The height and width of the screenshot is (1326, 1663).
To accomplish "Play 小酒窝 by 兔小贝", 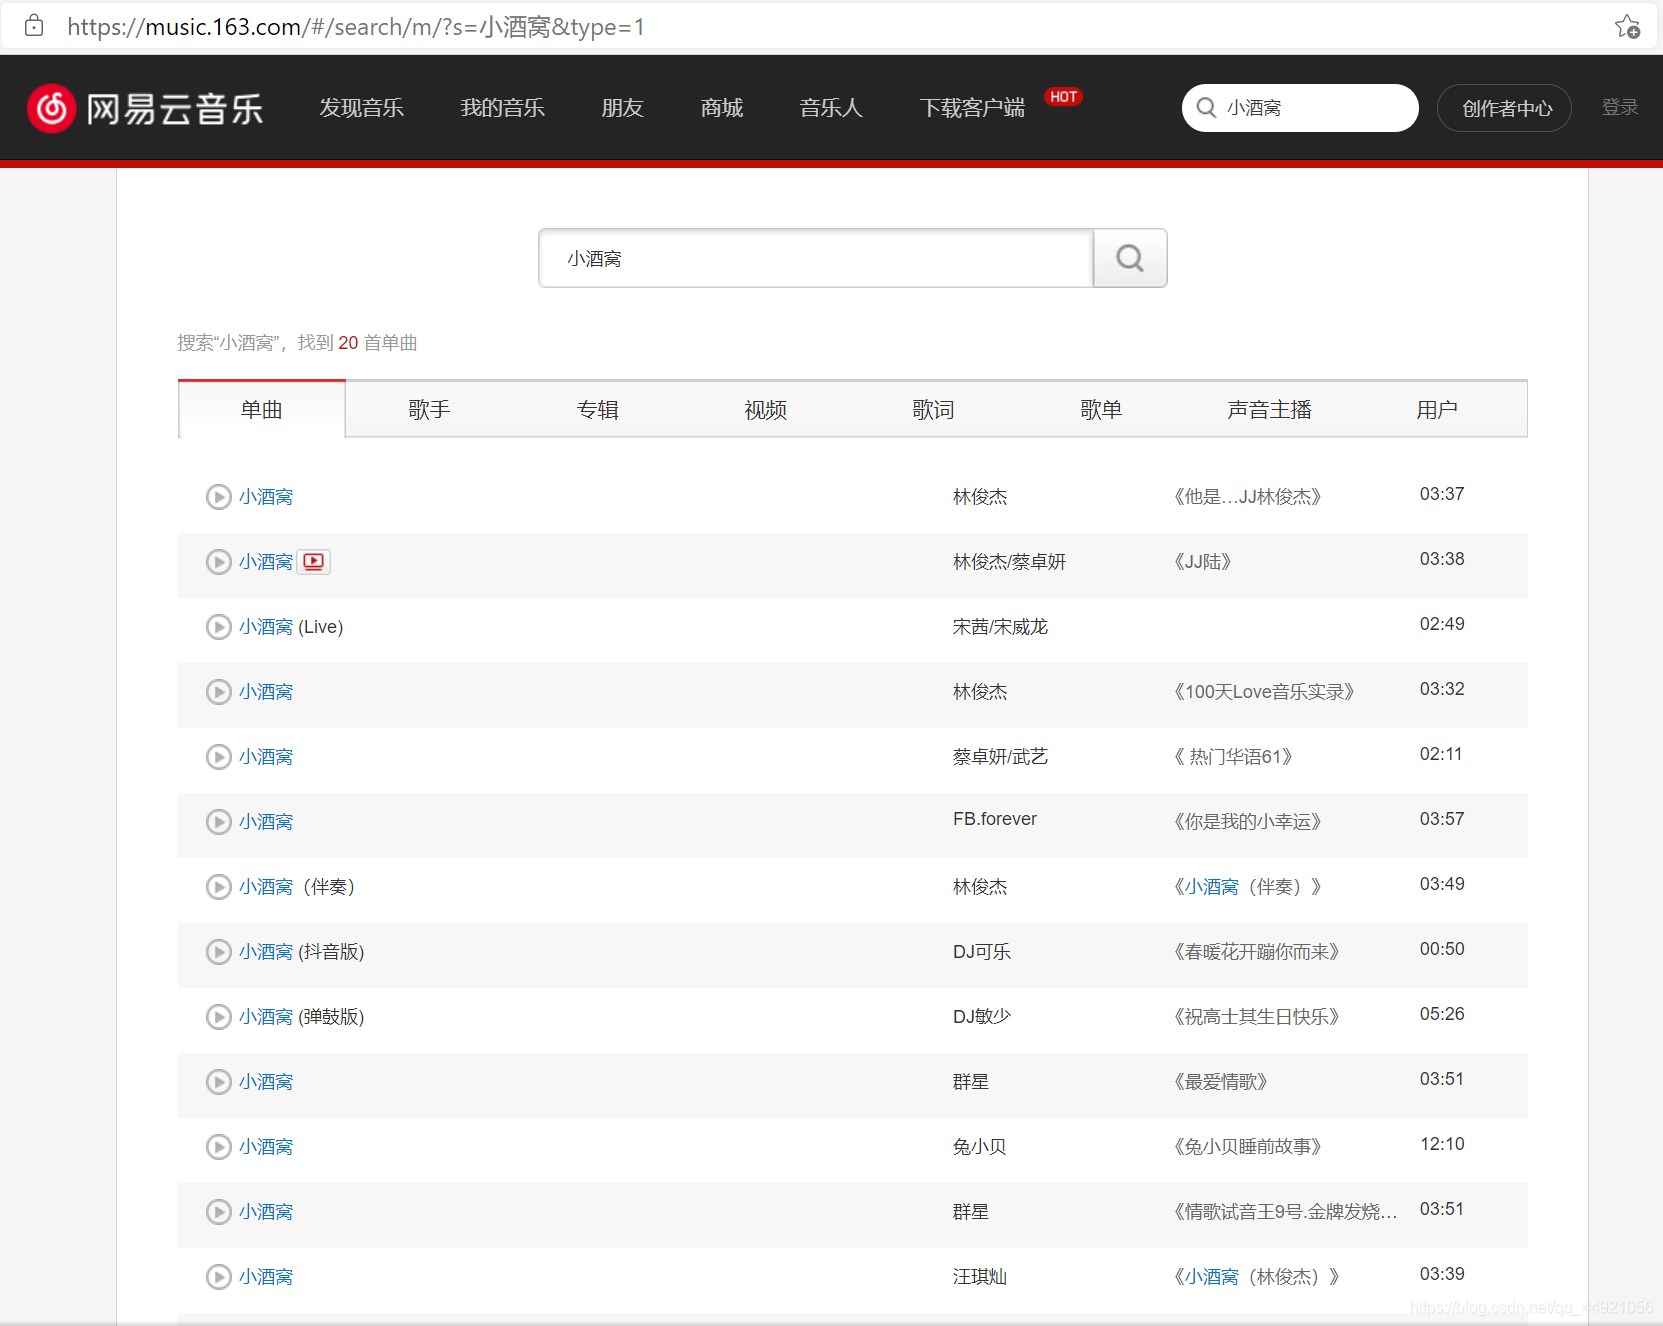I will pos(218,1147).
